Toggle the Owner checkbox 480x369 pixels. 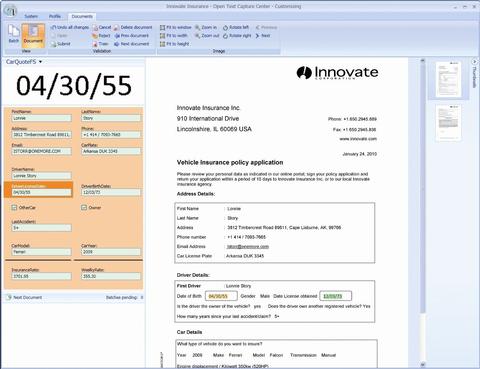[84, 208]
